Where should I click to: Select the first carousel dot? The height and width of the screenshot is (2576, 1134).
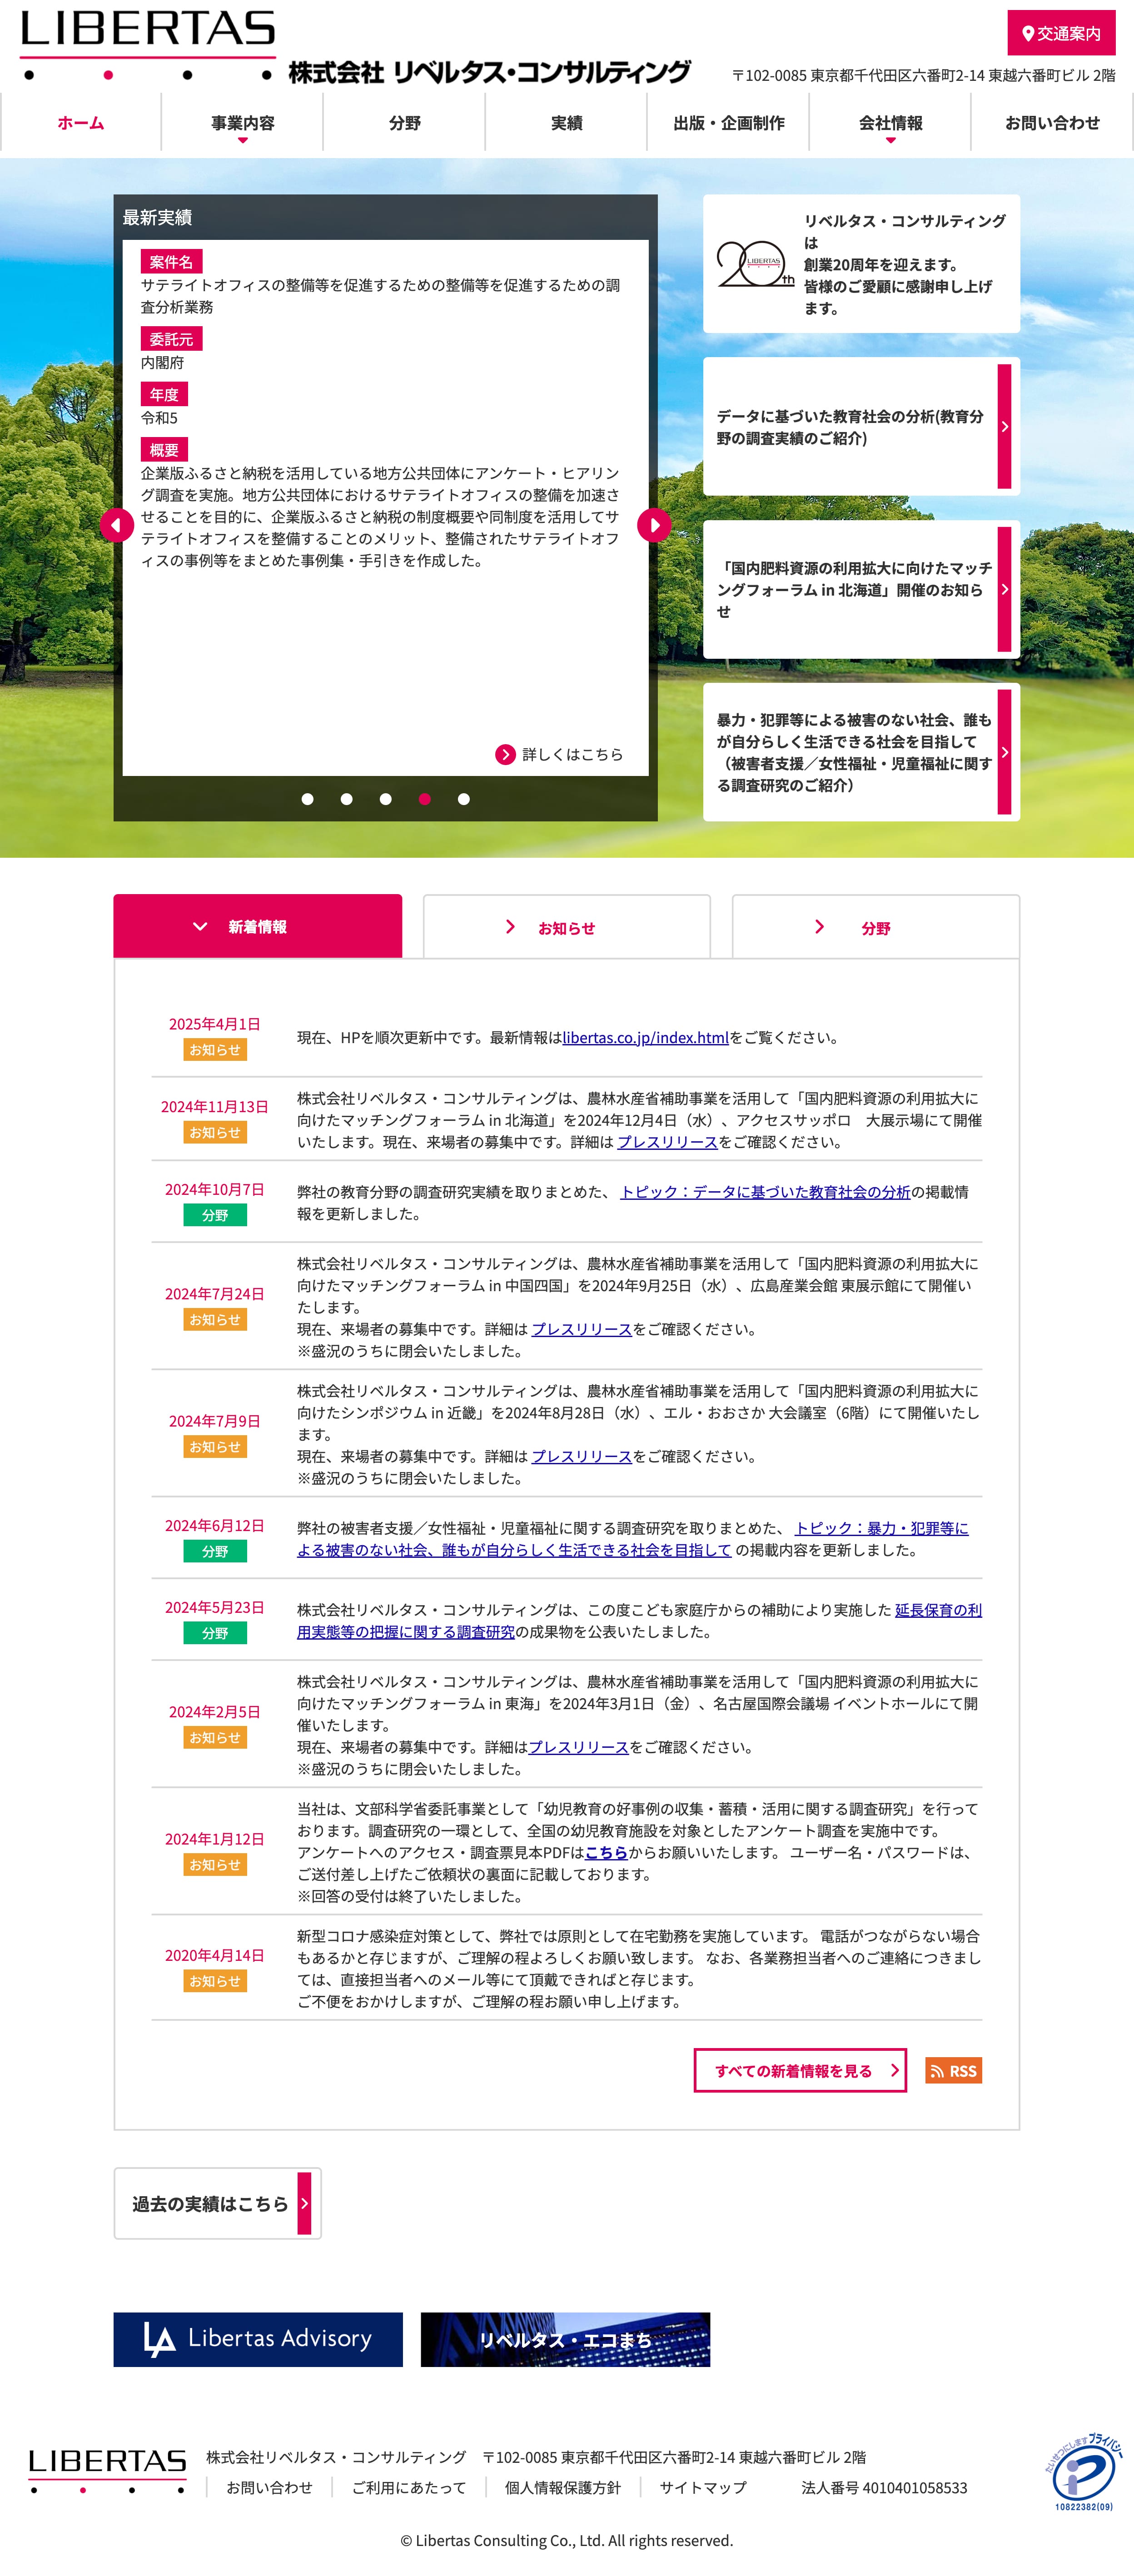click(x=307, y=799)
